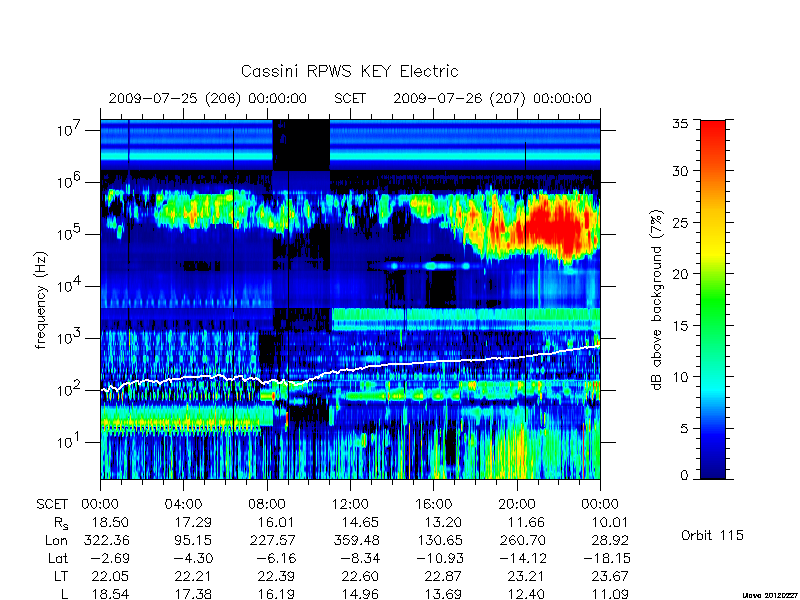Click the SCET row header below the plot
Image resolution: width=800 pixels, height=600 pixels.
(x=52, y=505)
